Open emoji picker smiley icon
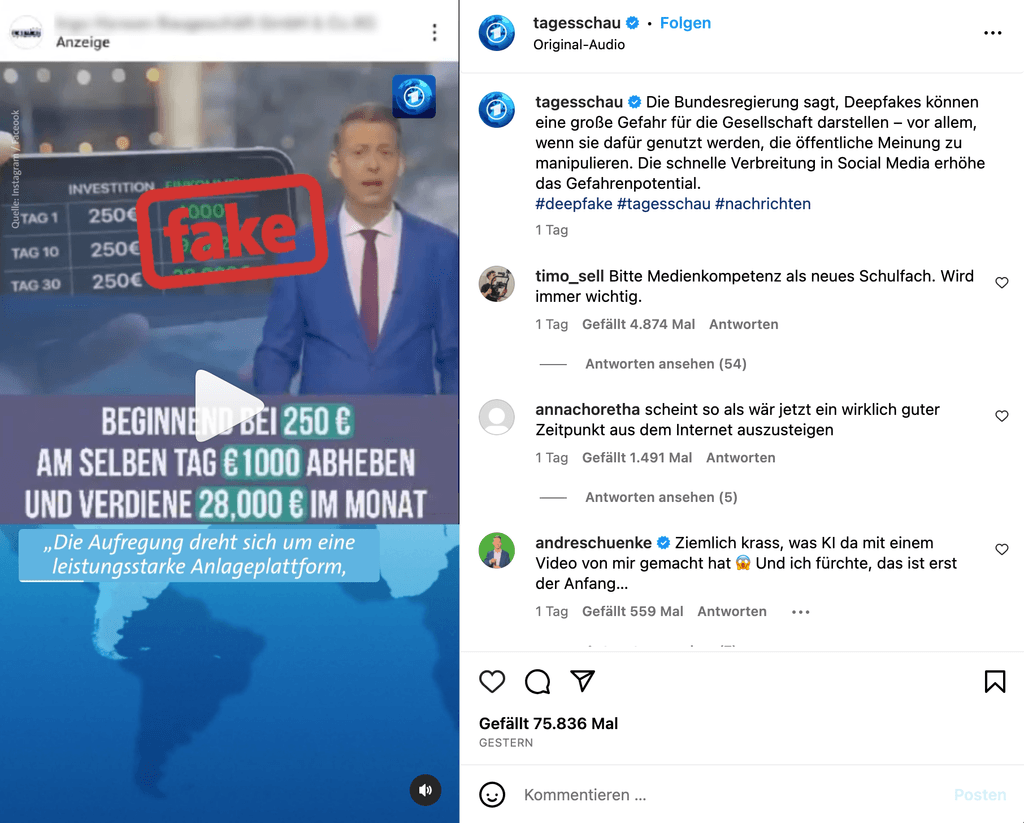 [x=492, y=795]
